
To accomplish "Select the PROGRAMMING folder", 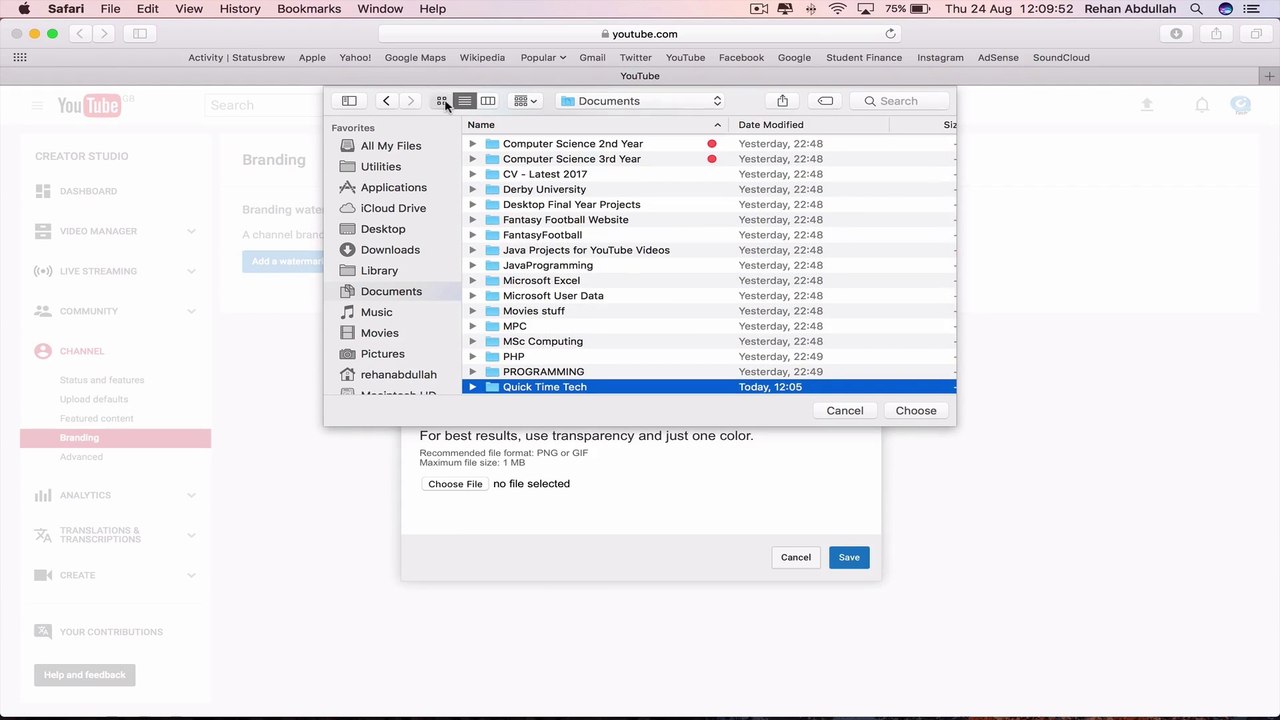I will tap(709, 372).
